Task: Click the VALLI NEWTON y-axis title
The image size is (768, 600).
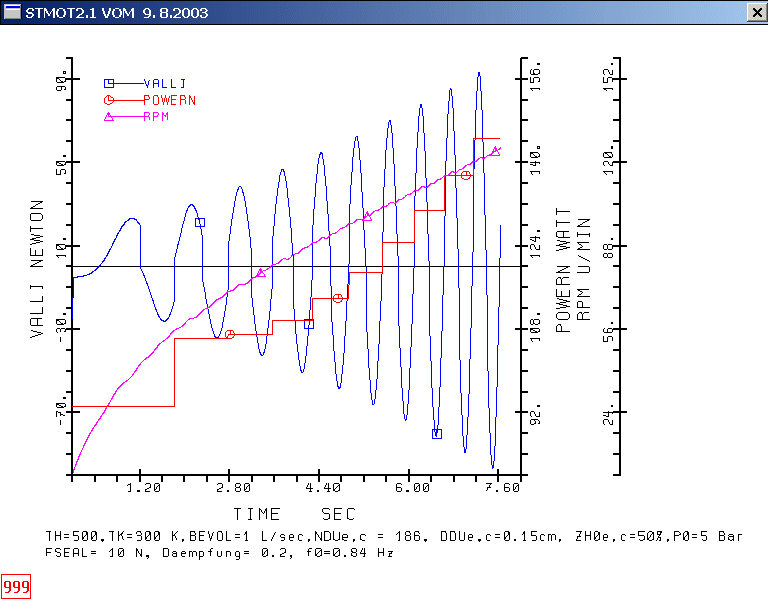Action: (37, 270)
